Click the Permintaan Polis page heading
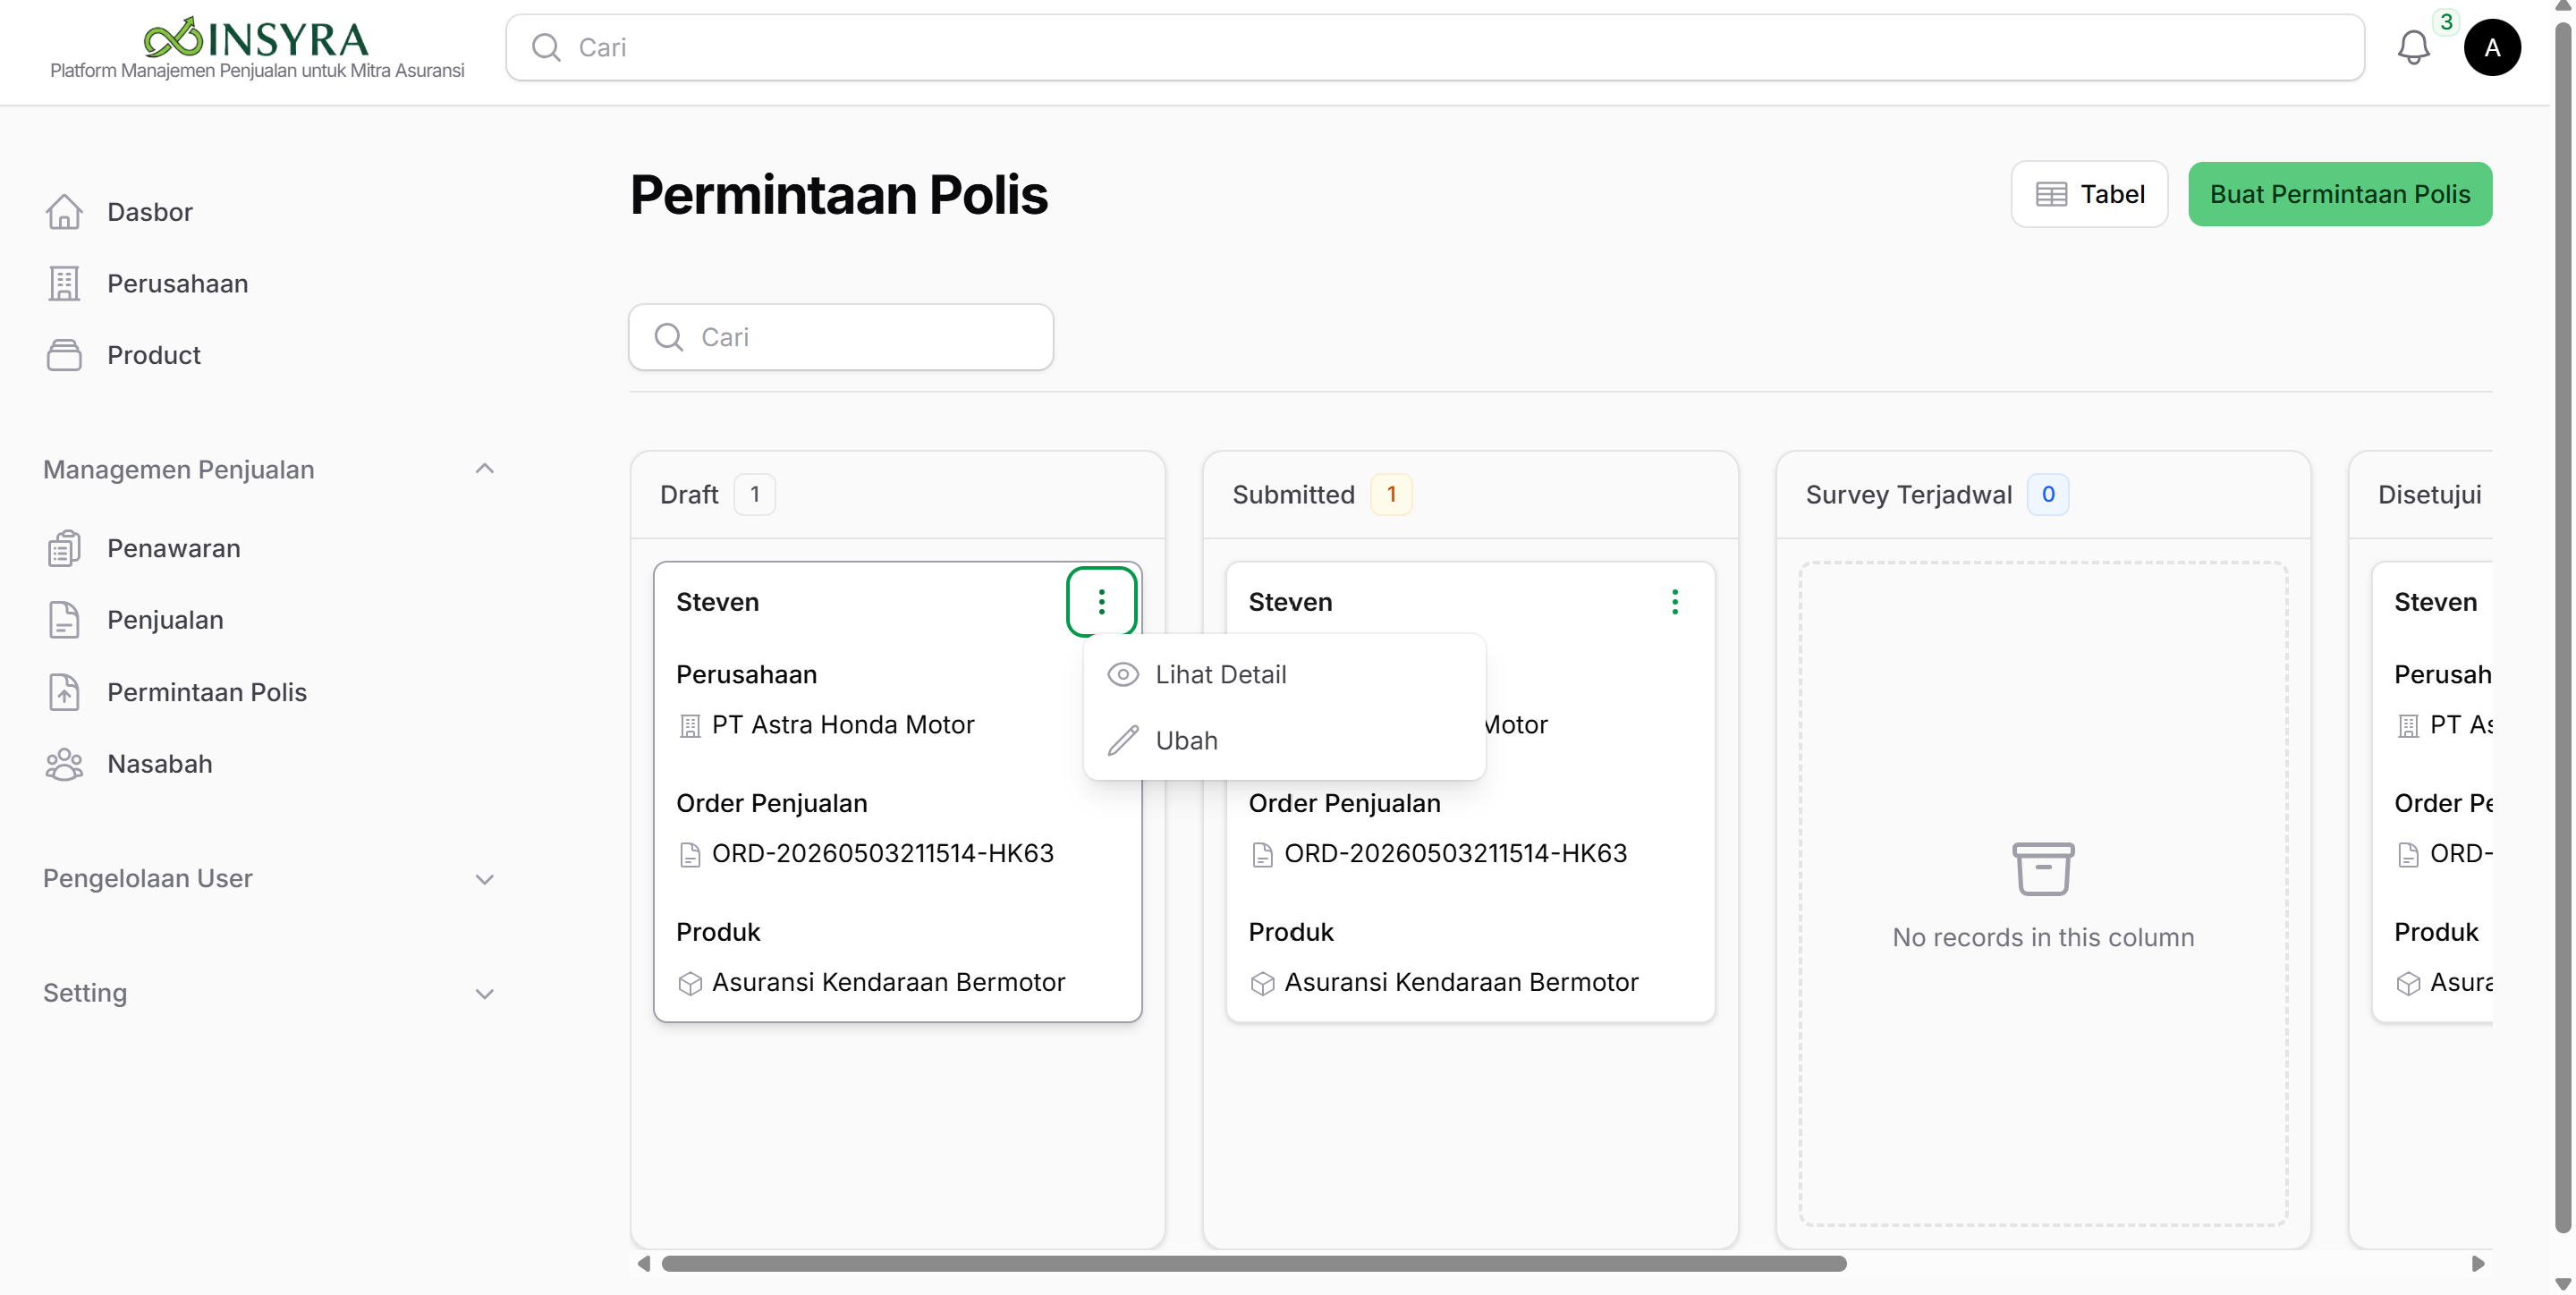The width and height of the screenshot is (2576, 1295). tap(838, 194)
